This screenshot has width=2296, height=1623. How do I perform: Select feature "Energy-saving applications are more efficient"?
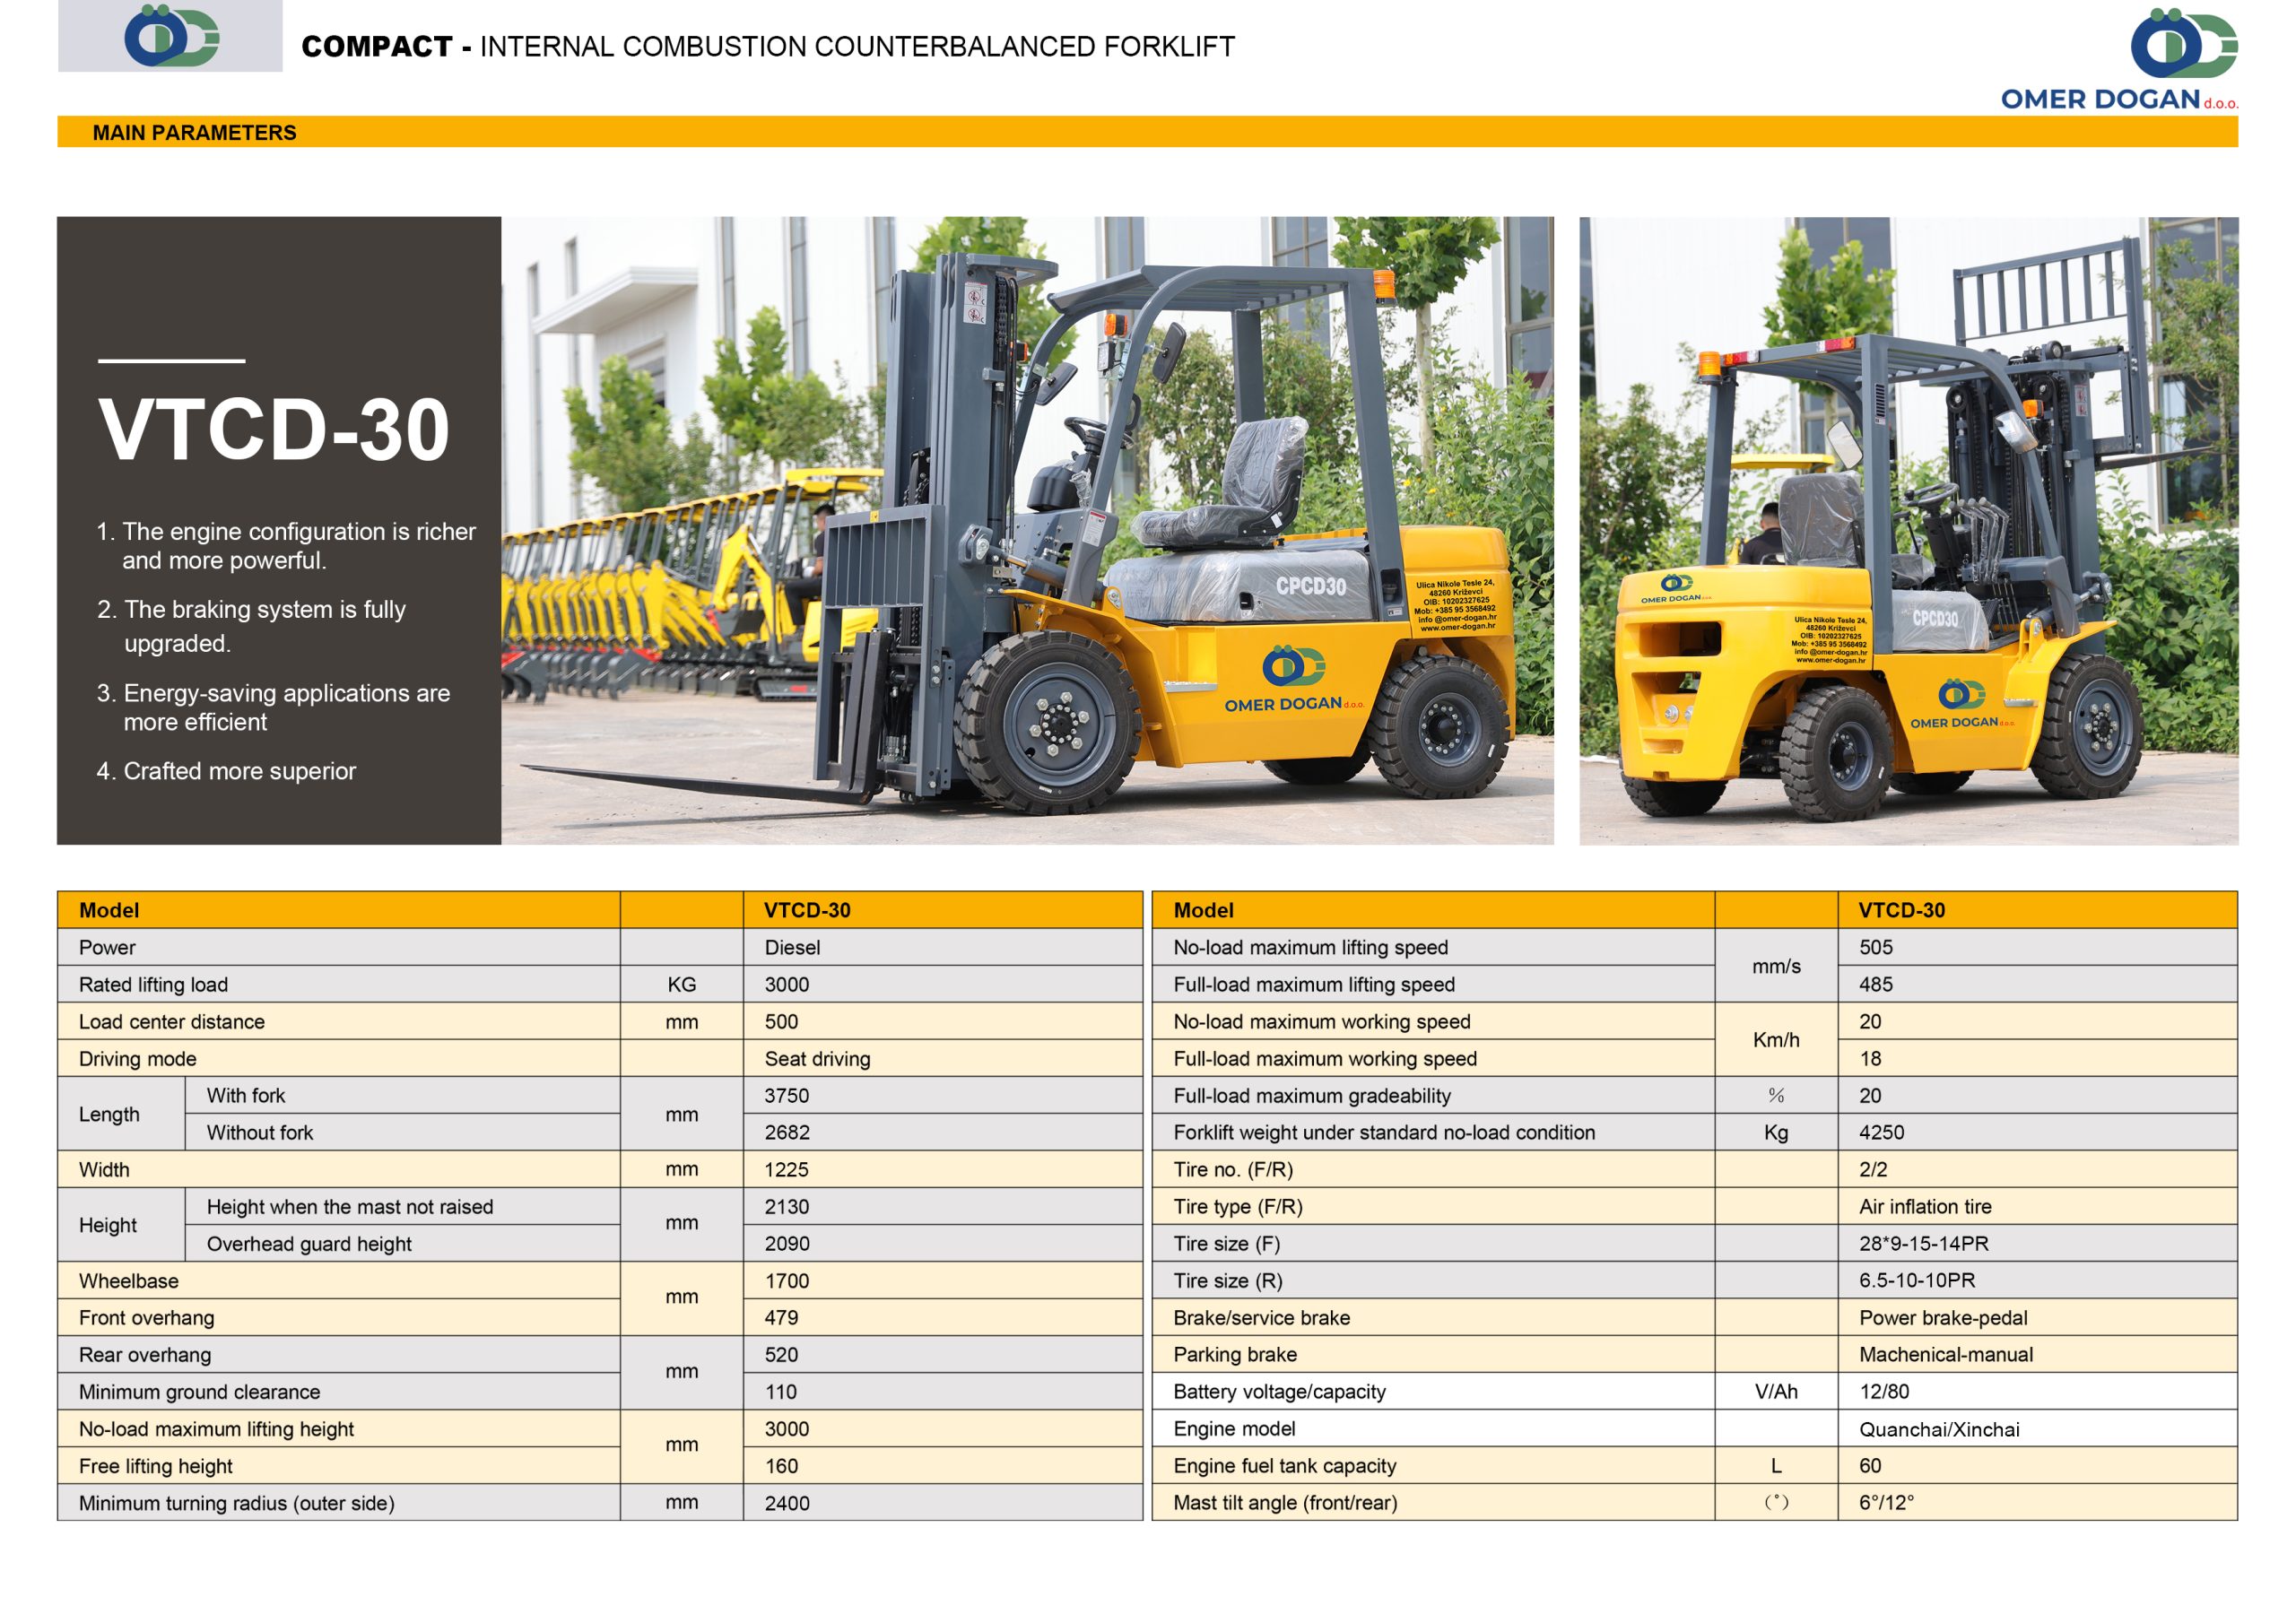click(x=273, y=707)
